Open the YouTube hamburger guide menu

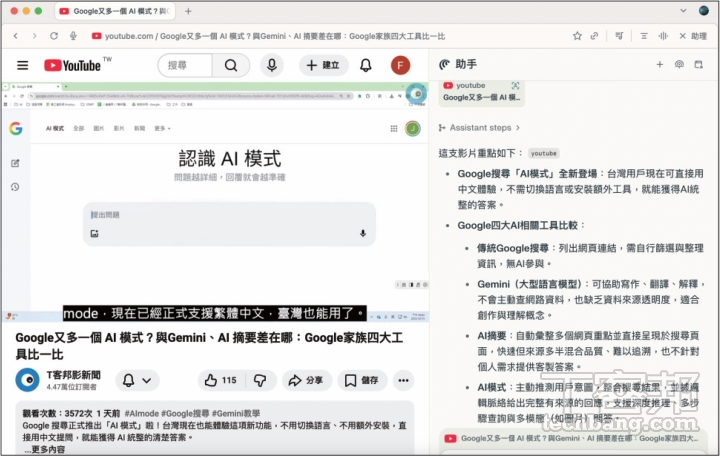click(x=22, y=65)
